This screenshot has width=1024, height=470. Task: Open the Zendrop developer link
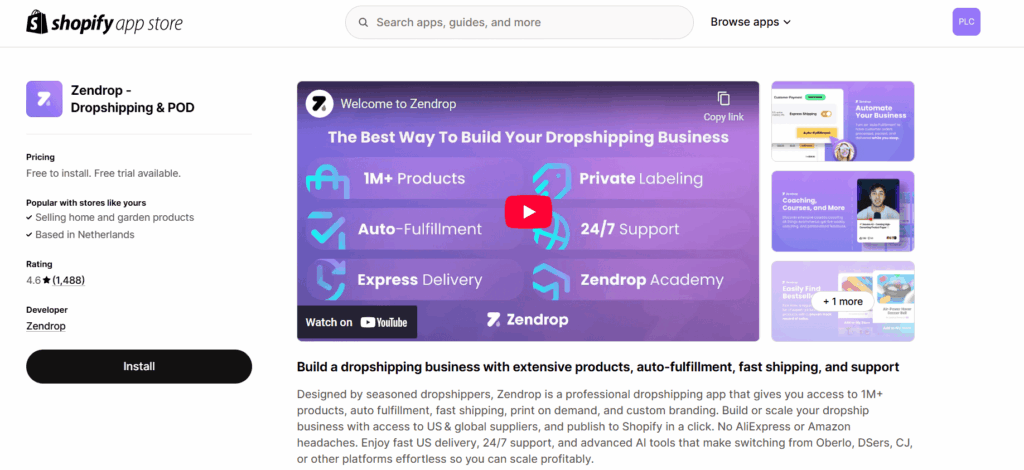(x=47, y=326)
